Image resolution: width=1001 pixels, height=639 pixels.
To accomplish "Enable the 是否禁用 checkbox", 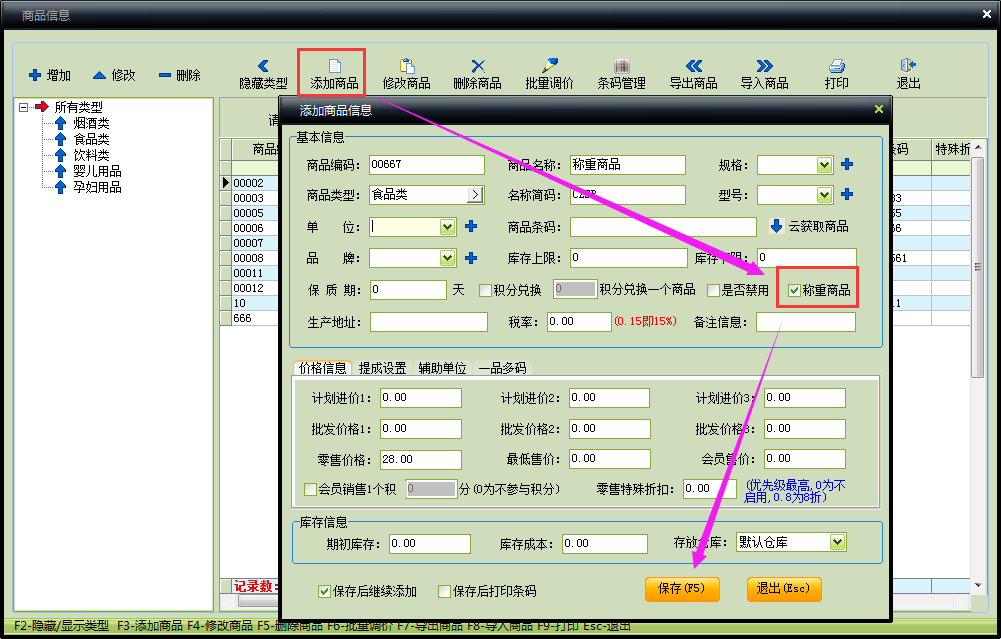I will point(714,290).
